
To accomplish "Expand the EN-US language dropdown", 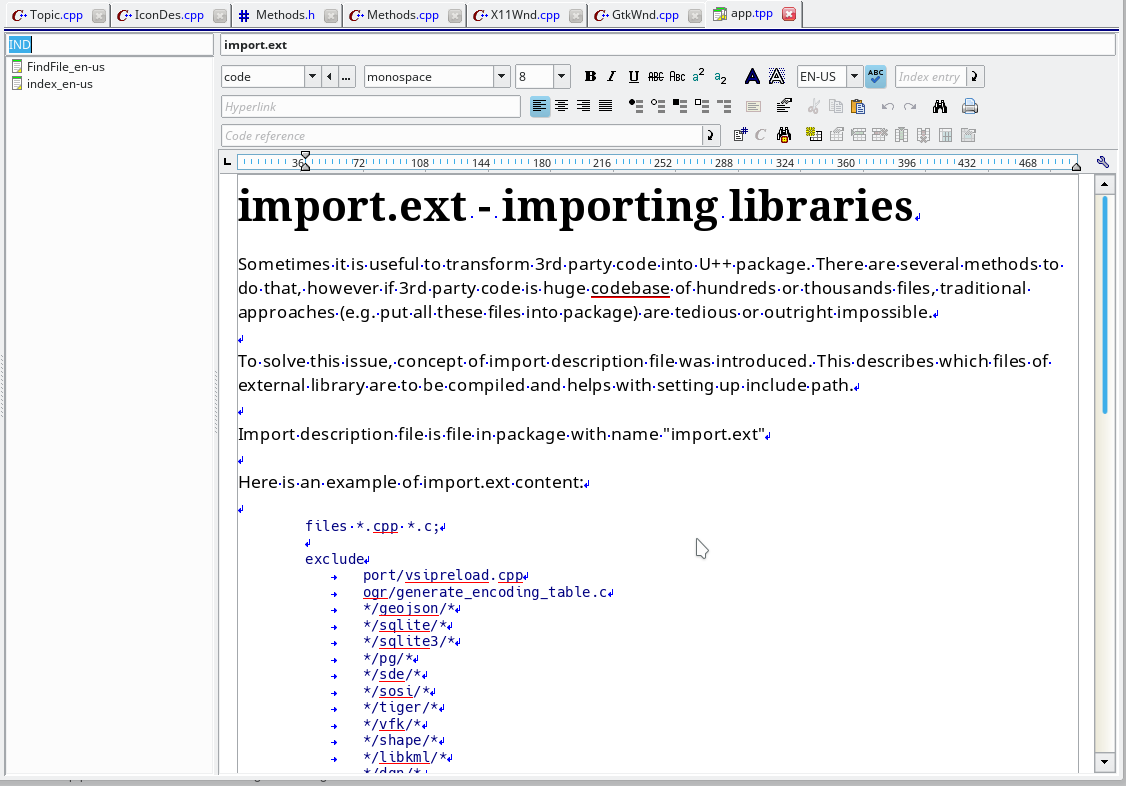I will tap(854, 77).
